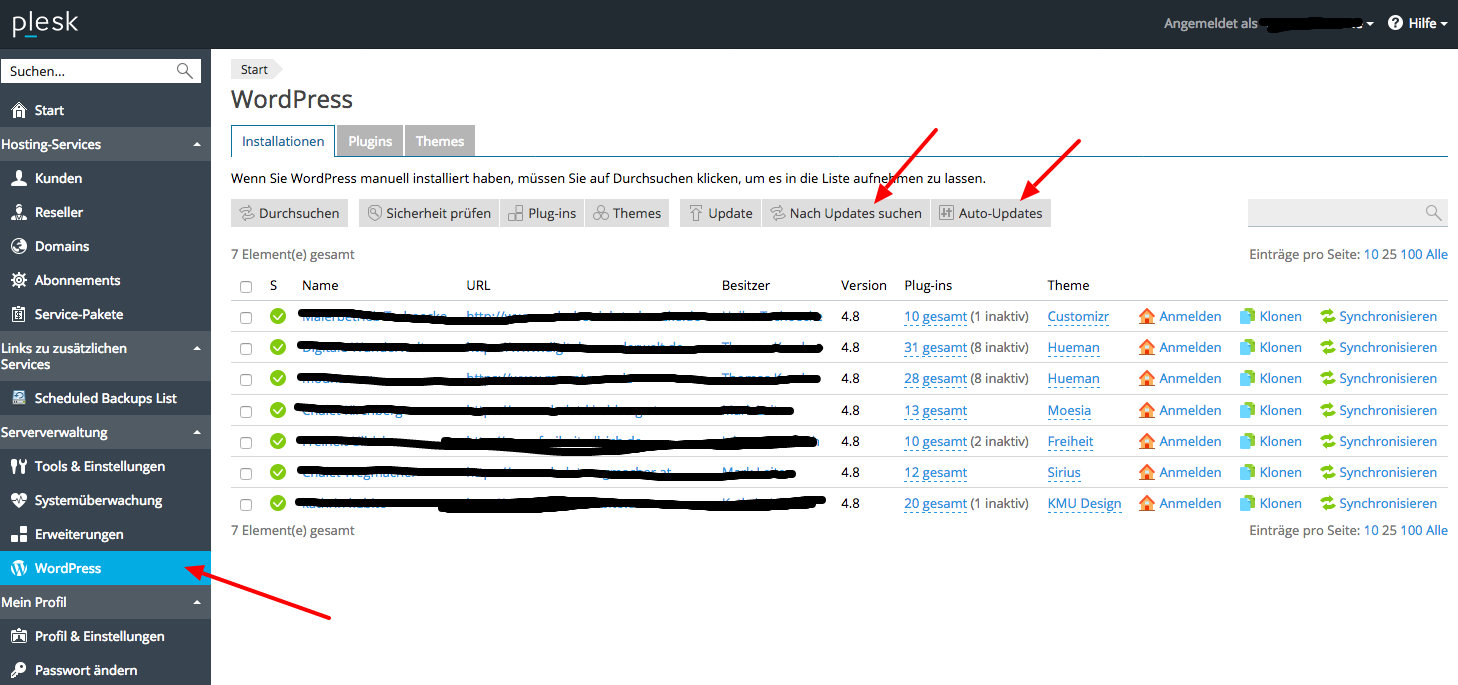Screen dimensions: 1458x685
Task: Click the search magnifier icon in sidebar
Action: point(184,71)
